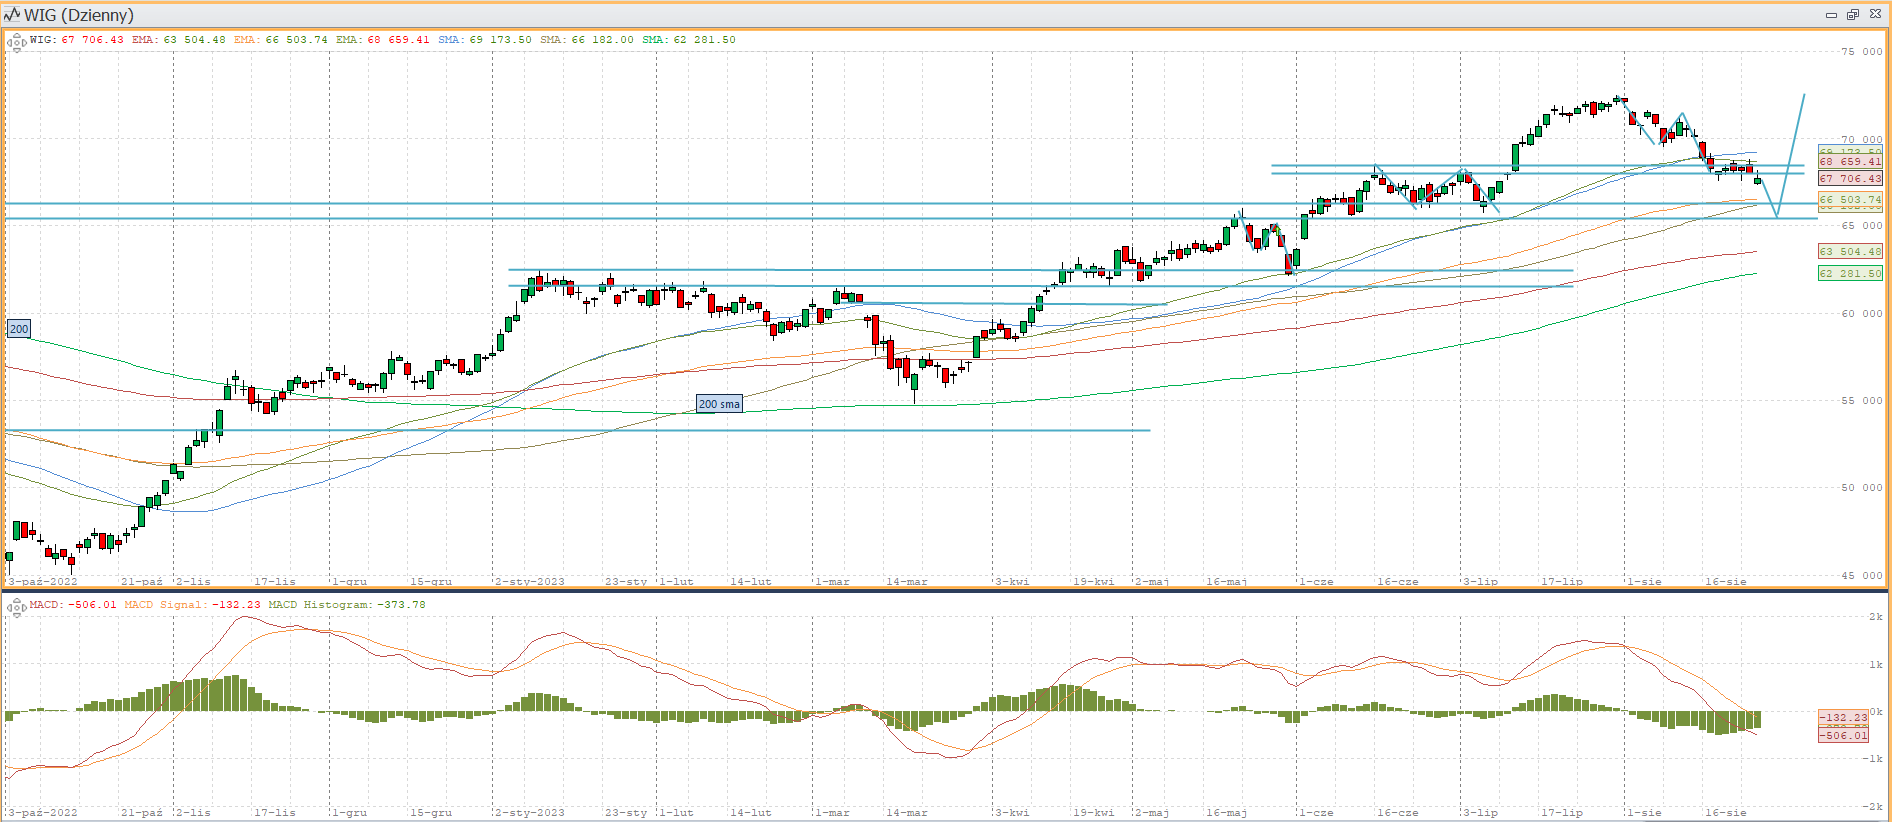Click the 62 281.50 SMA price tag
The width and height of the screenshot is (1892, 822).
pyautogui.click(x=1850, y=273)
